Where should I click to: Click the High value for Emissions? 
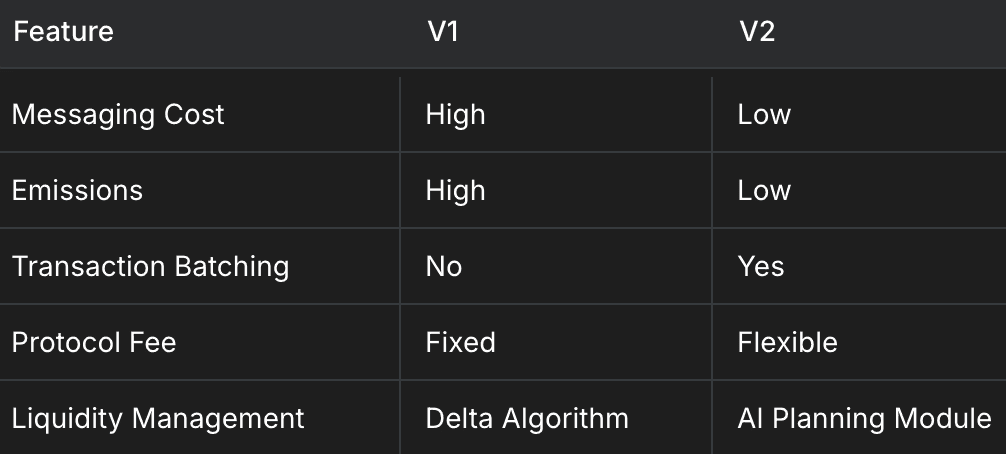pyautogui.click(x=456, y=190)
